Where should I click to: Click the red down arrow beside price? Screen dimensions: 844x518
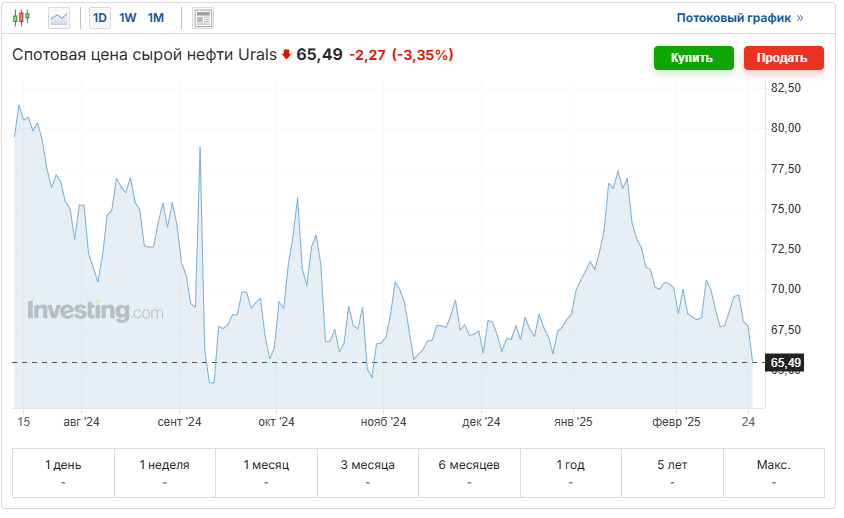pos(286,56)
